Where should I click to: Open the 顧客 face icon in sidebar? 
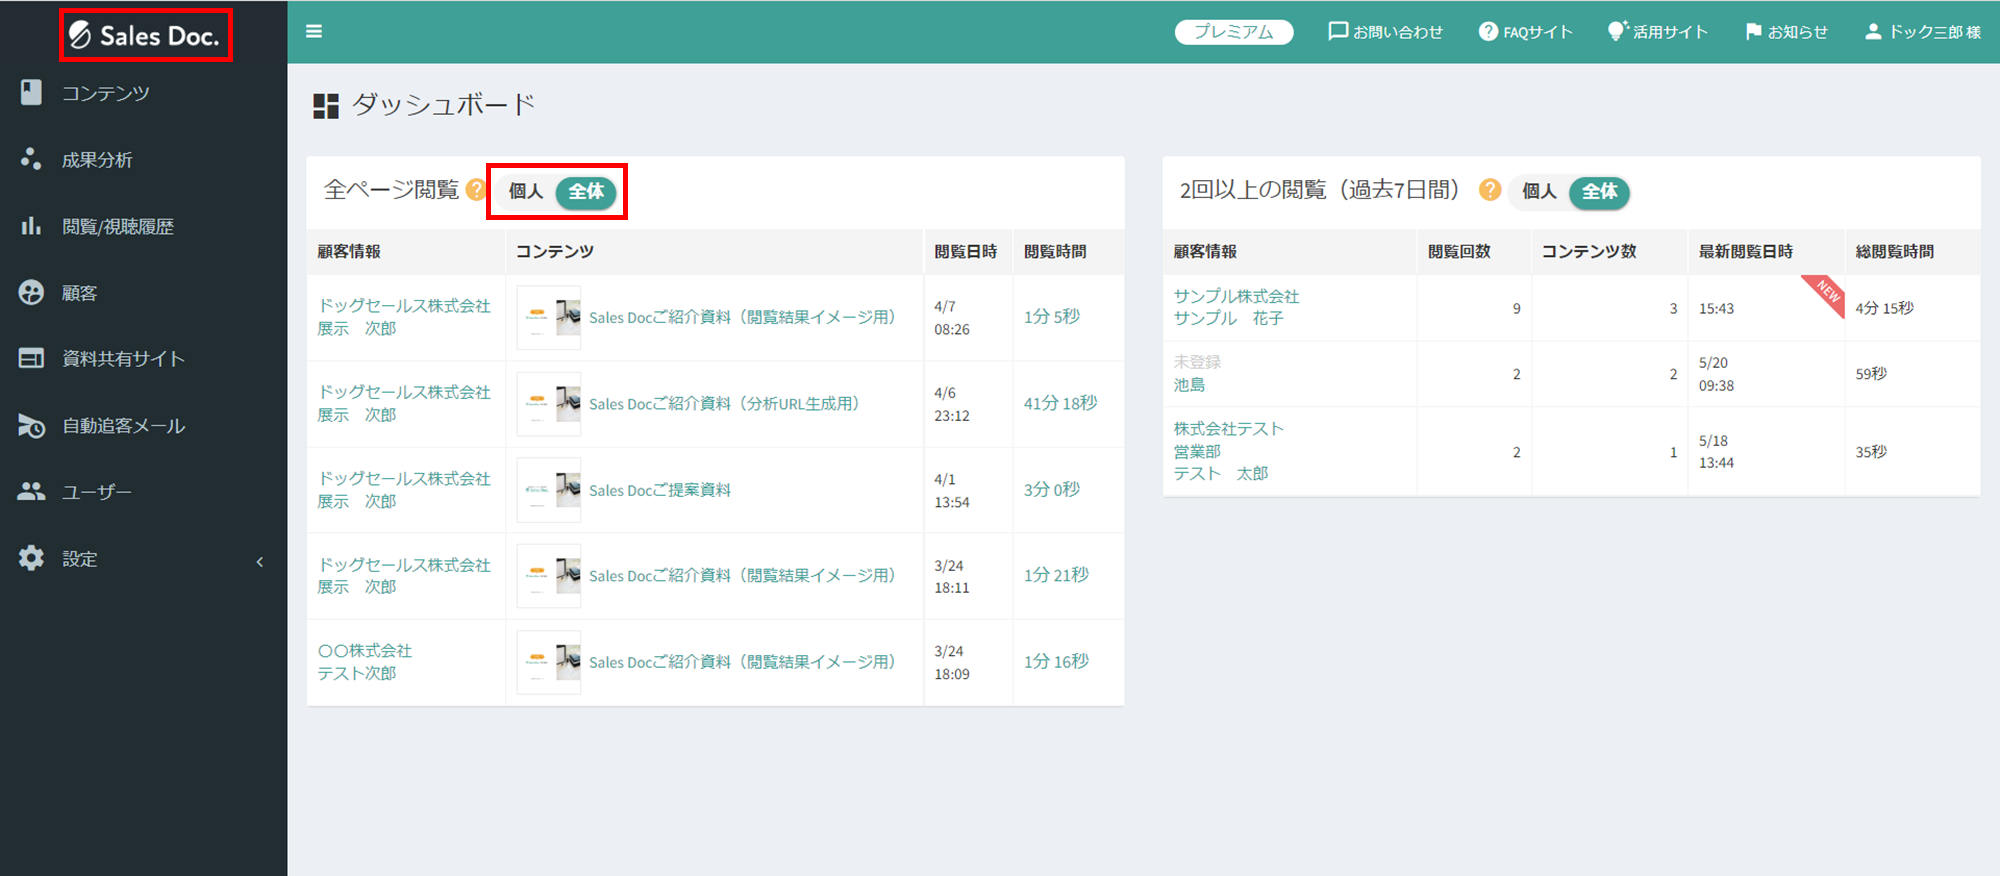(31, 292)
